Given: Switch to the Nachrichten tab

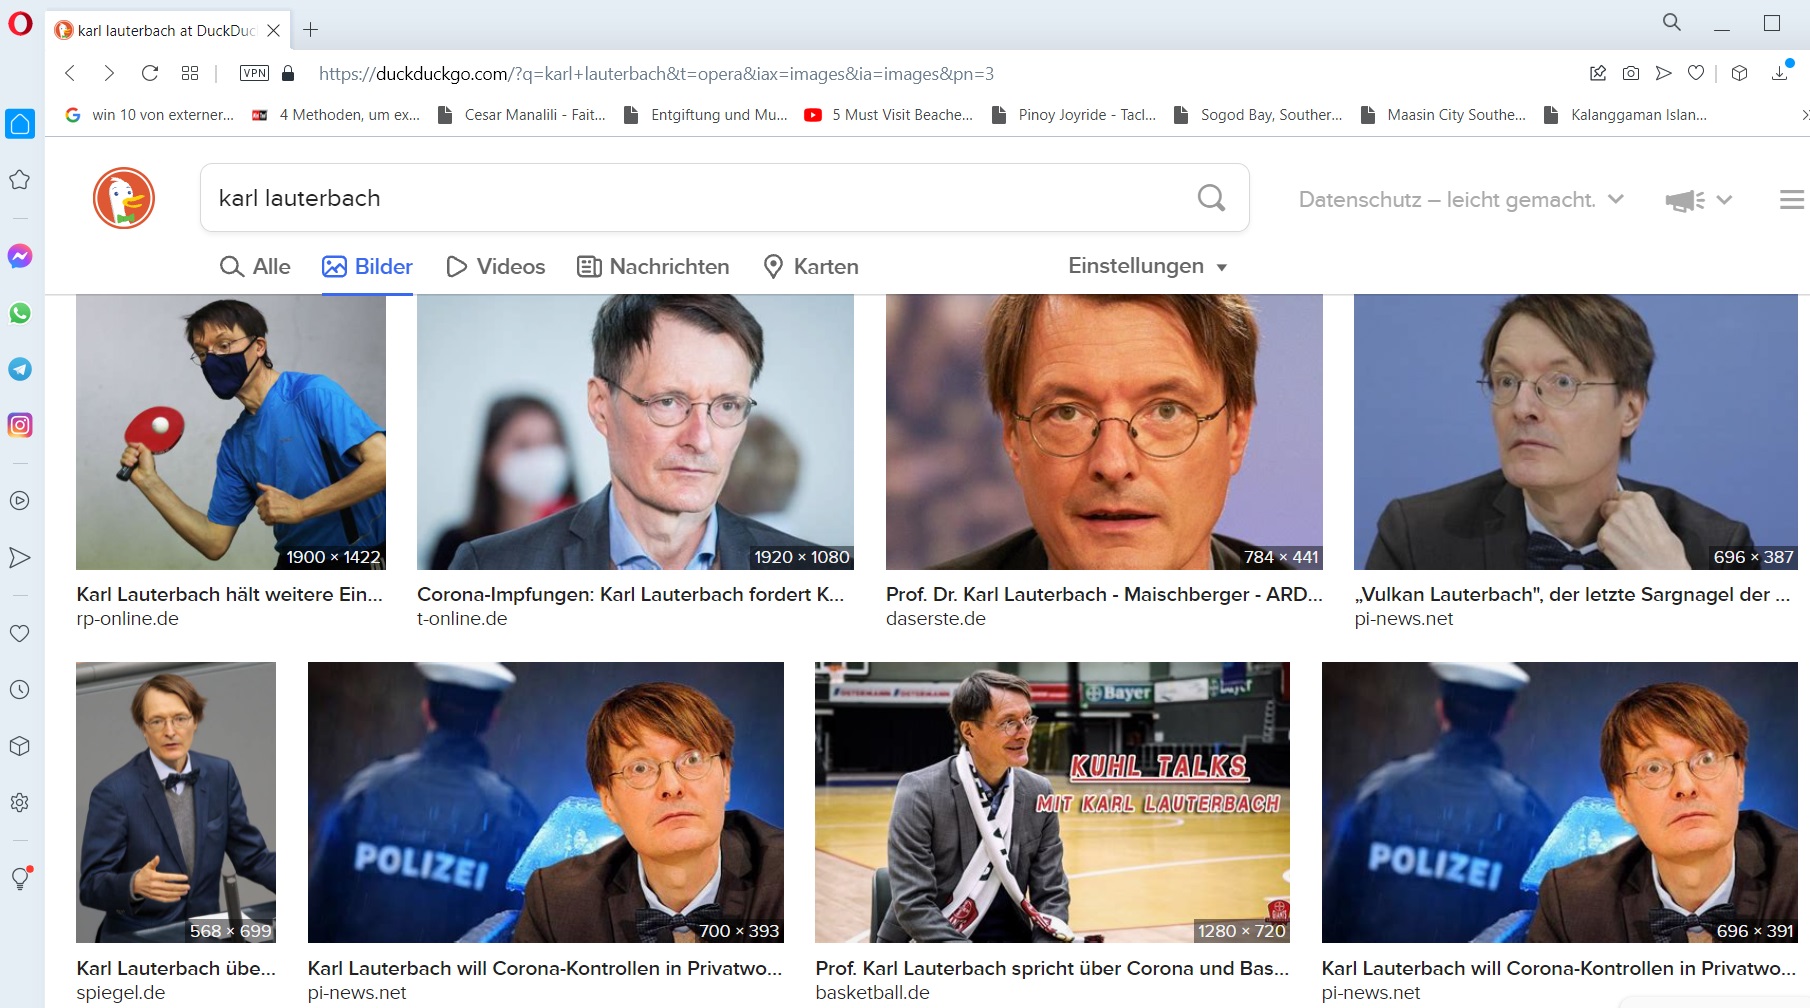Looking at the screenshot, I should pos(654,267).
